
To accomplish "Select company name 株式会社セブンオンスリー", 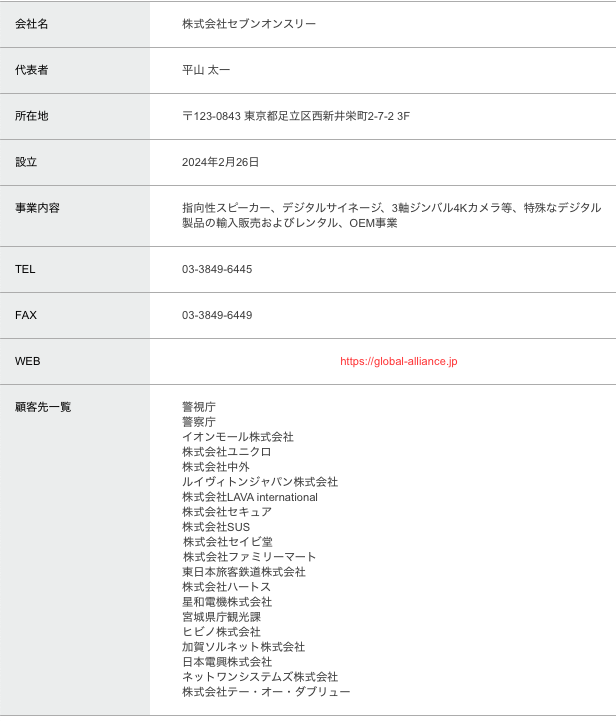I will (249, 24).
